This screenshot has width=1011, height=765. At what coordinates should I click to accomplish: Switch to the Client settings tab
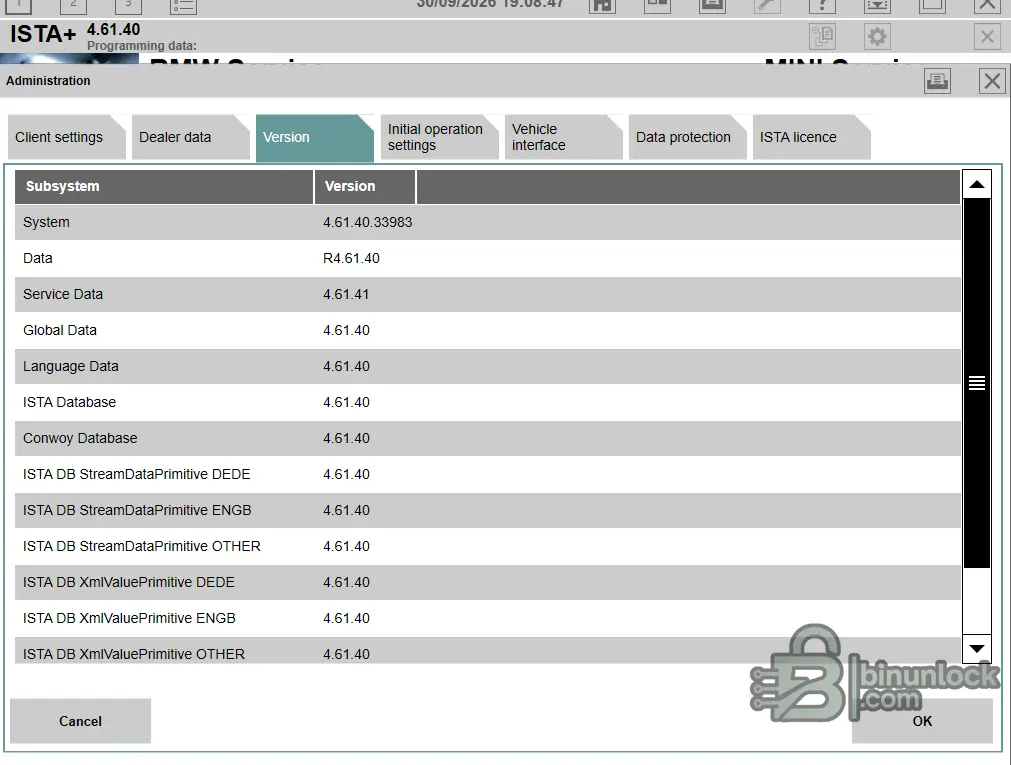pyautogui.click(x=66, y=137)
